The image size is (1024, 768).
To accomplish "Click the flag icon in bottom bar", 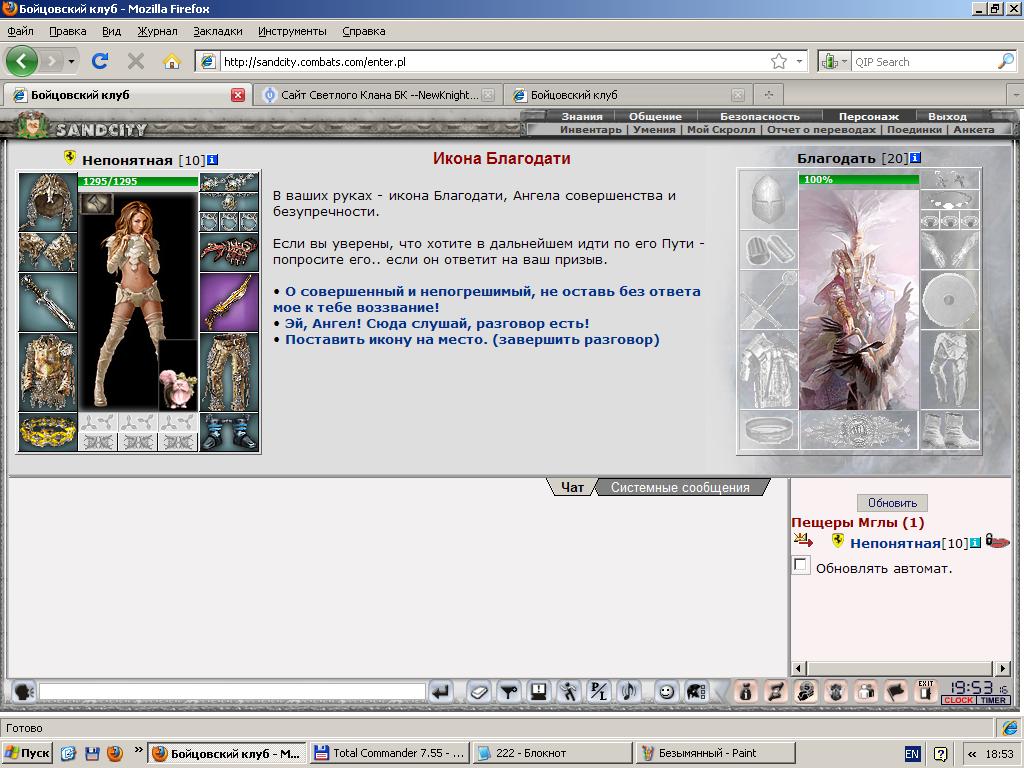I will (895, 691).
